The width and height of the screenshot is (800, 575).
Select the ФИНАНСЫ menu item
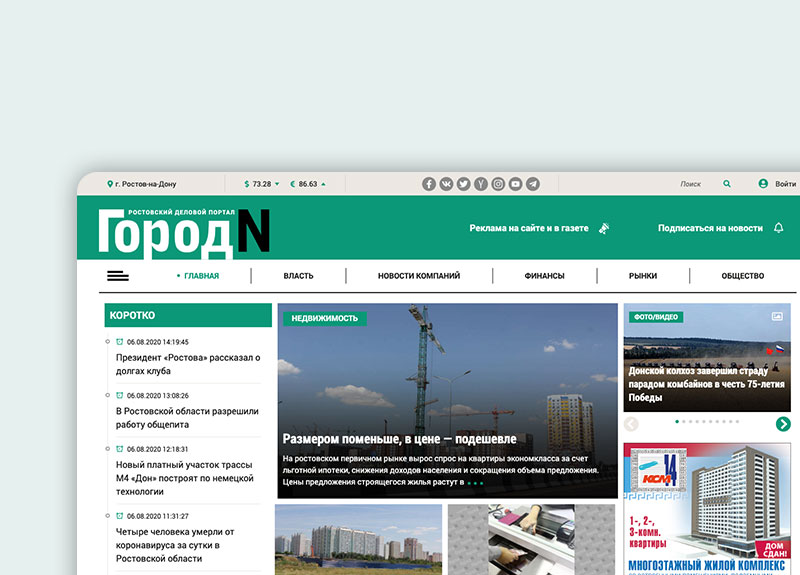pos(544,276)
